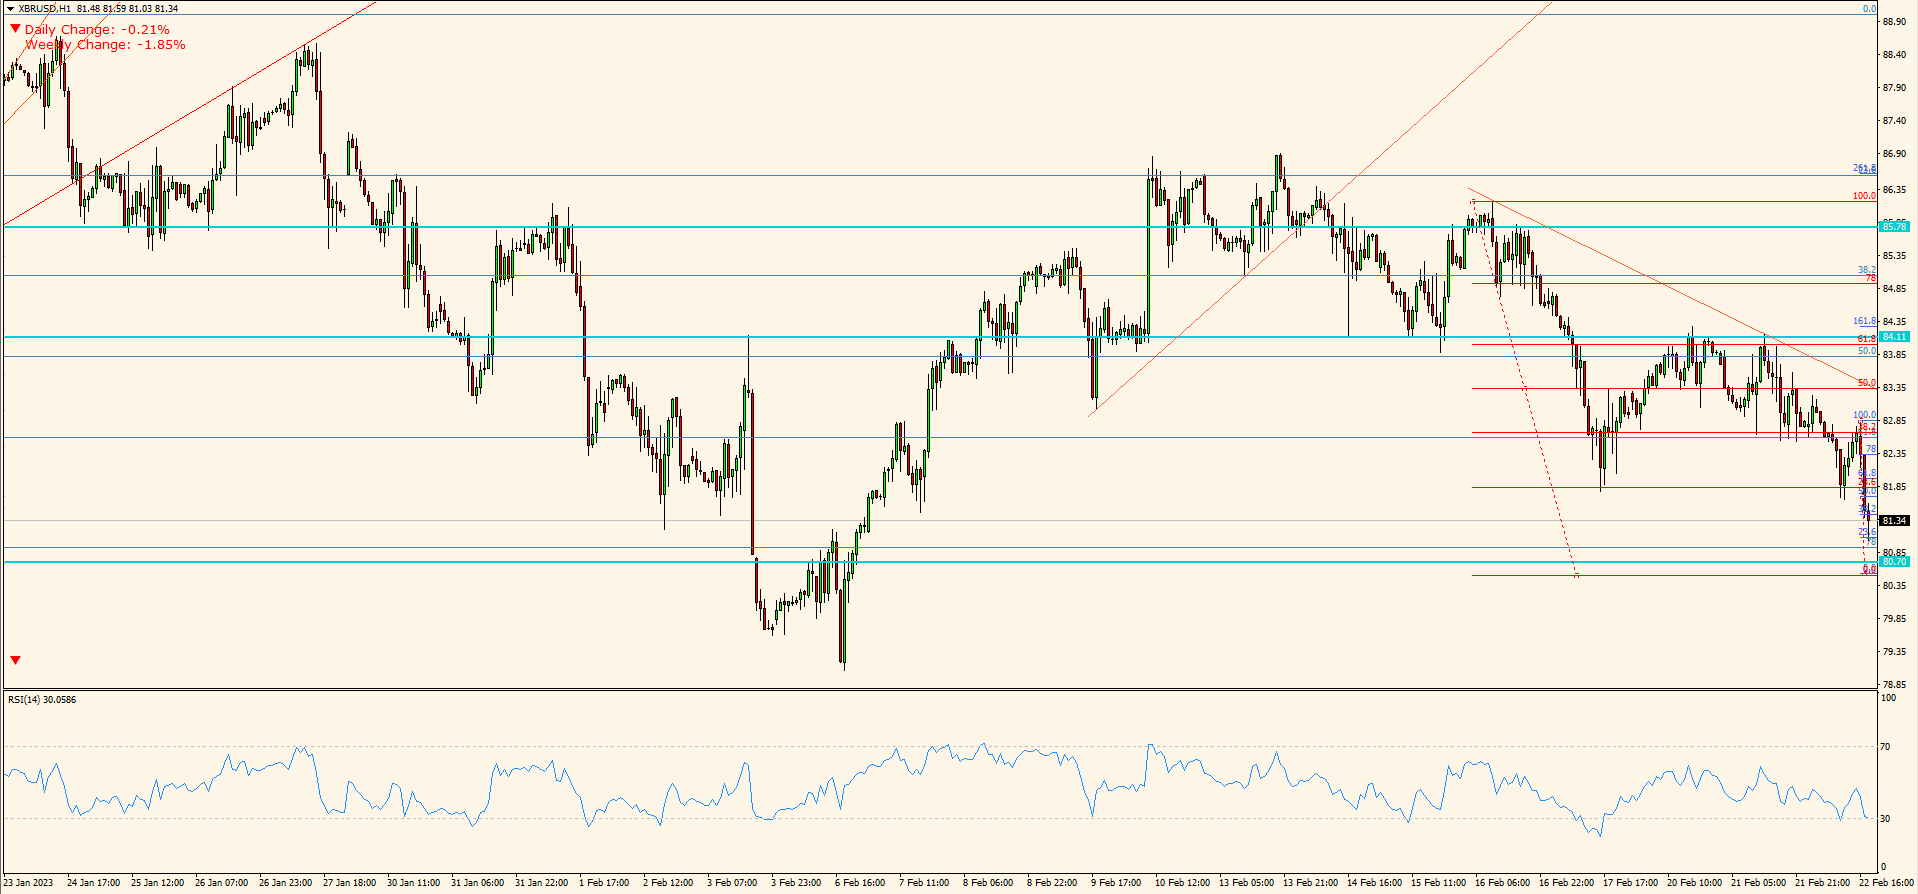
Task: Click the '24 Jan 17:00' time axis label
Action: point(93,883)
